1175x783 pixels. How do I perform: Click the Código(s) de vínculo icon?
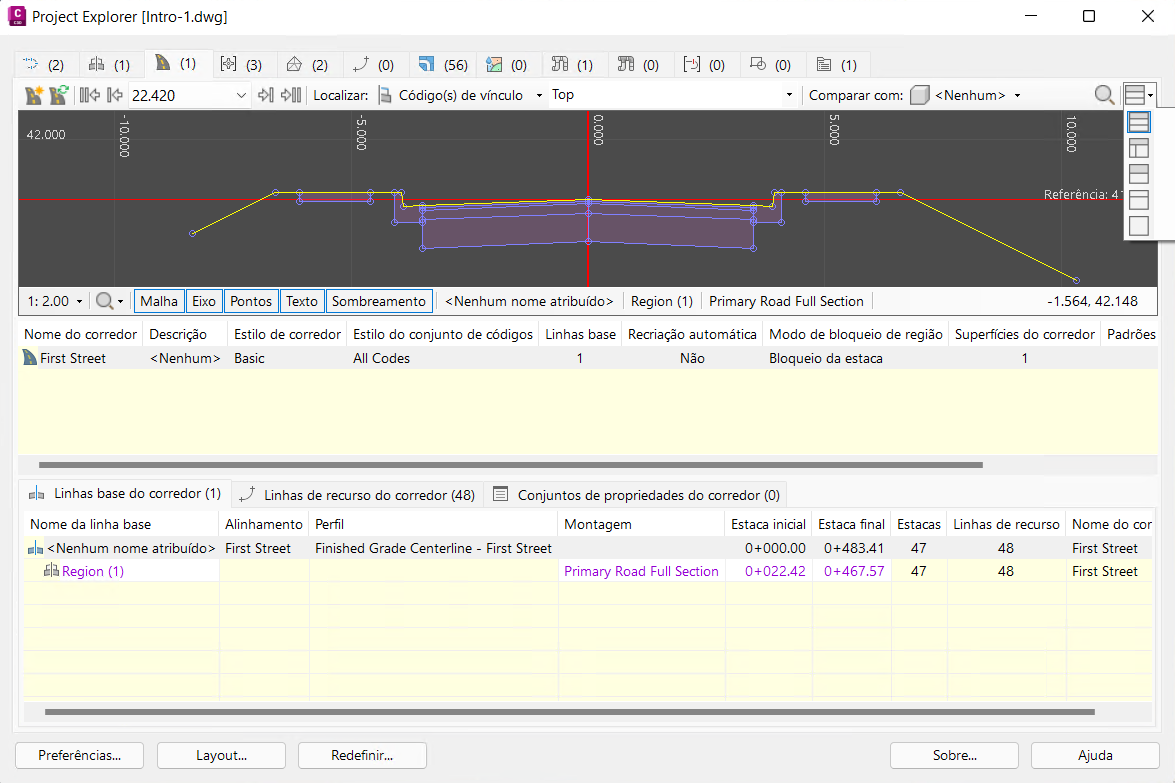click(384, 95)
